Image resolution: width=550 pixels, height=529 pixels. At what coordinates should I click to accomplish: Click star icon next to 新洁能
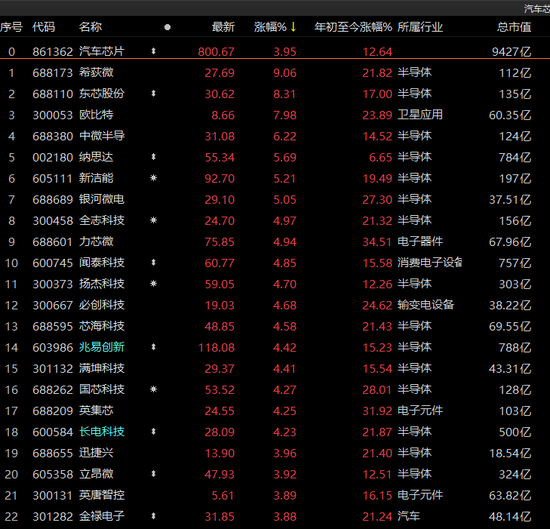(x=153, y=178)
